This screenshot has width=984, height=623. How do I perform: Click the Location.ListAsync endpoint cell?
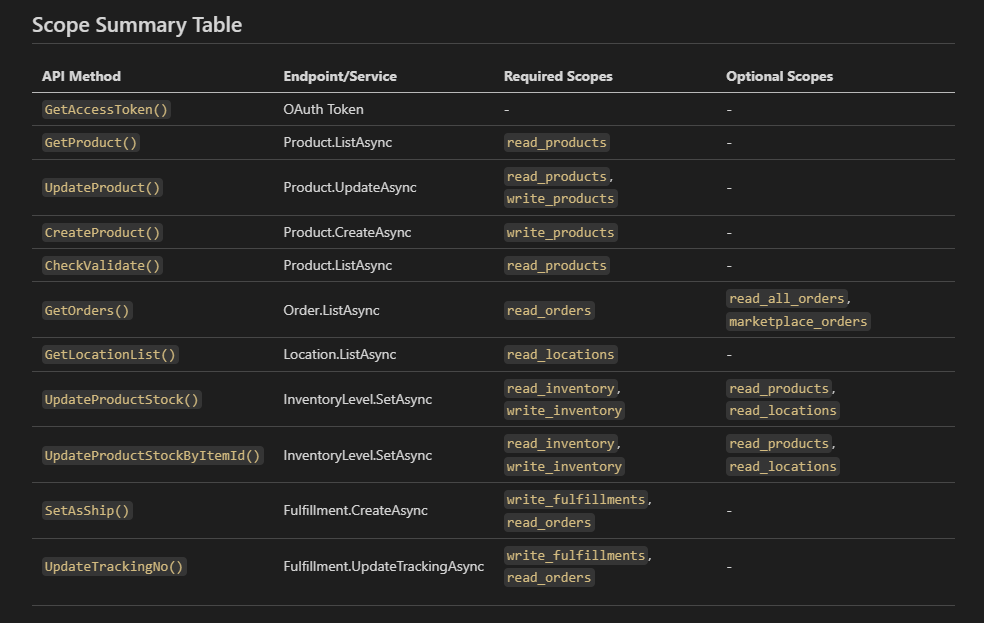point(337,354)
